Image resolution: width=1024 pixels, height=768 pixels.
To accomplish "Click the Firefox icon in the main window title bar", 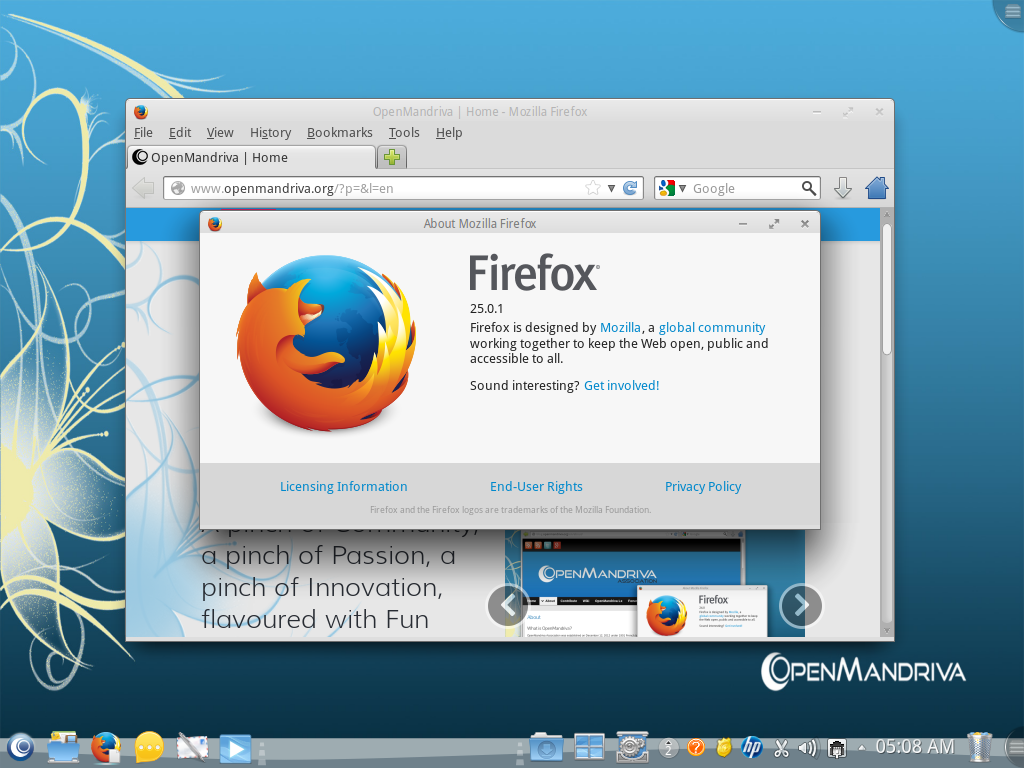I will coord(140,112).
